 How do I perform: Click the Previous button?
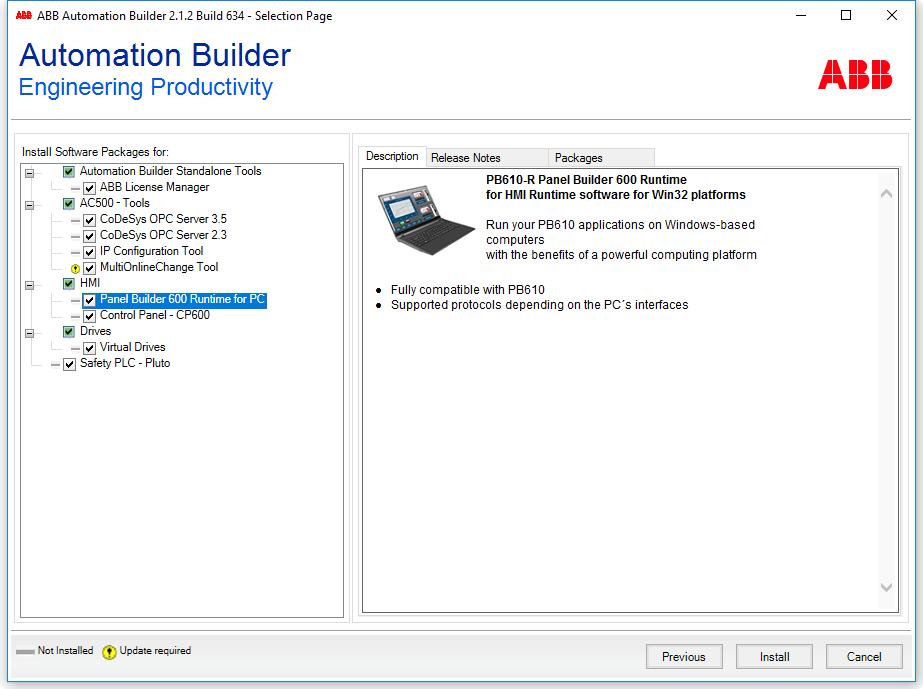[x=684, y=657]
